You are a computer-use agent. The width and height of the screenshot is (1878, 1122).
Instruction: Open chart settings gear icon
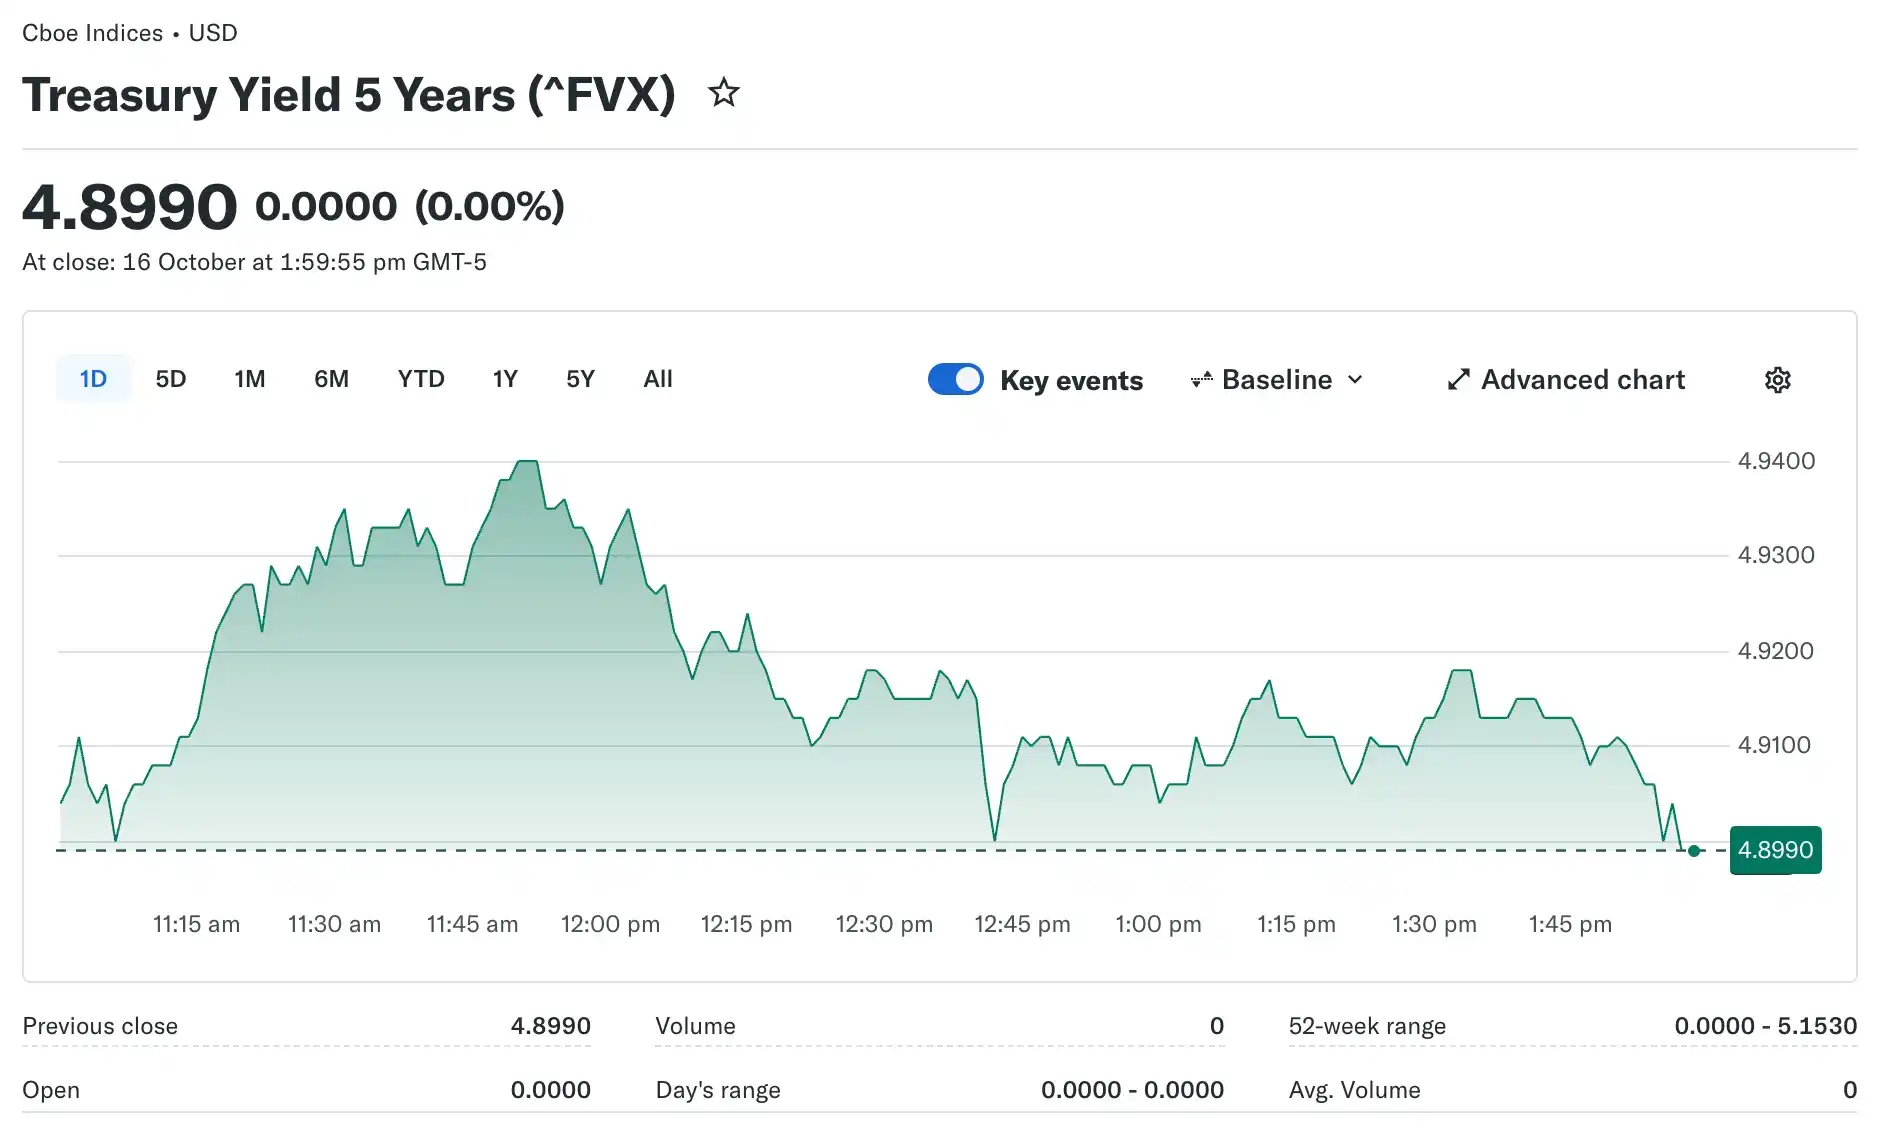pos(1777,380)
